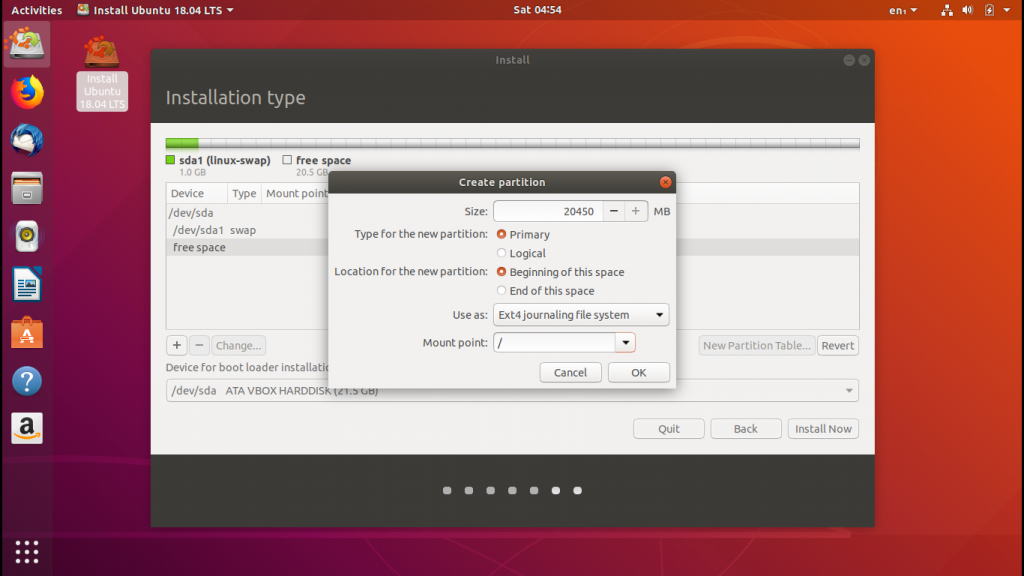Remove partition with minus button
This screenshot has height=576, width=1024.
[199, 345]
